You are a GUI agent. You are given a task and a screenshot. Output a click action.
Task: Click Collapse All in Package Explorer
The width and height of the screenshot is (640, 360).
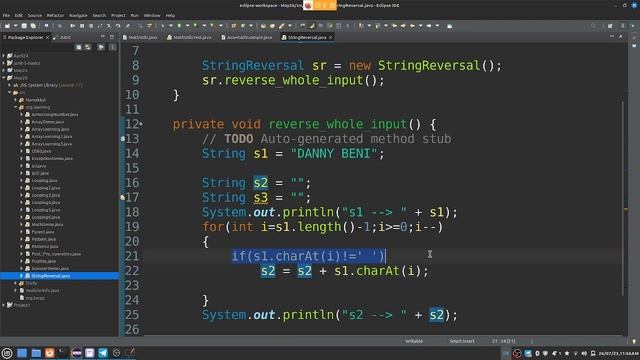[79, 47]
